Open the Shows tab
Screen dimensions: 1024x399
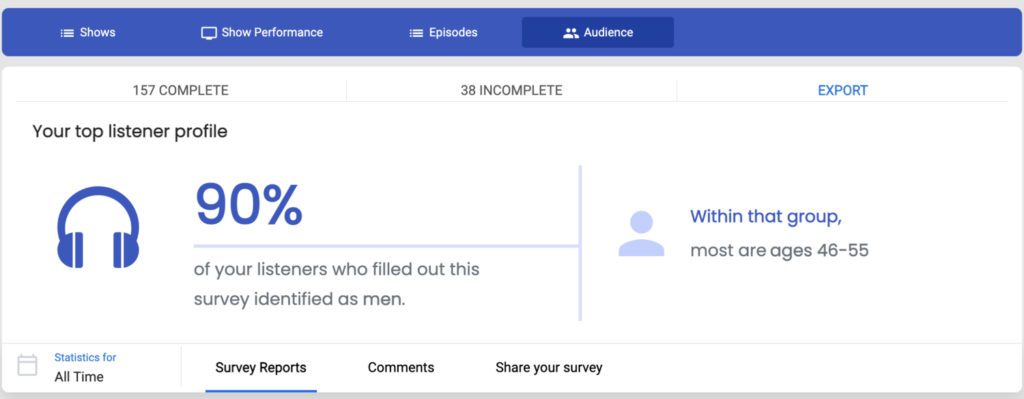(x=88, y=33)
